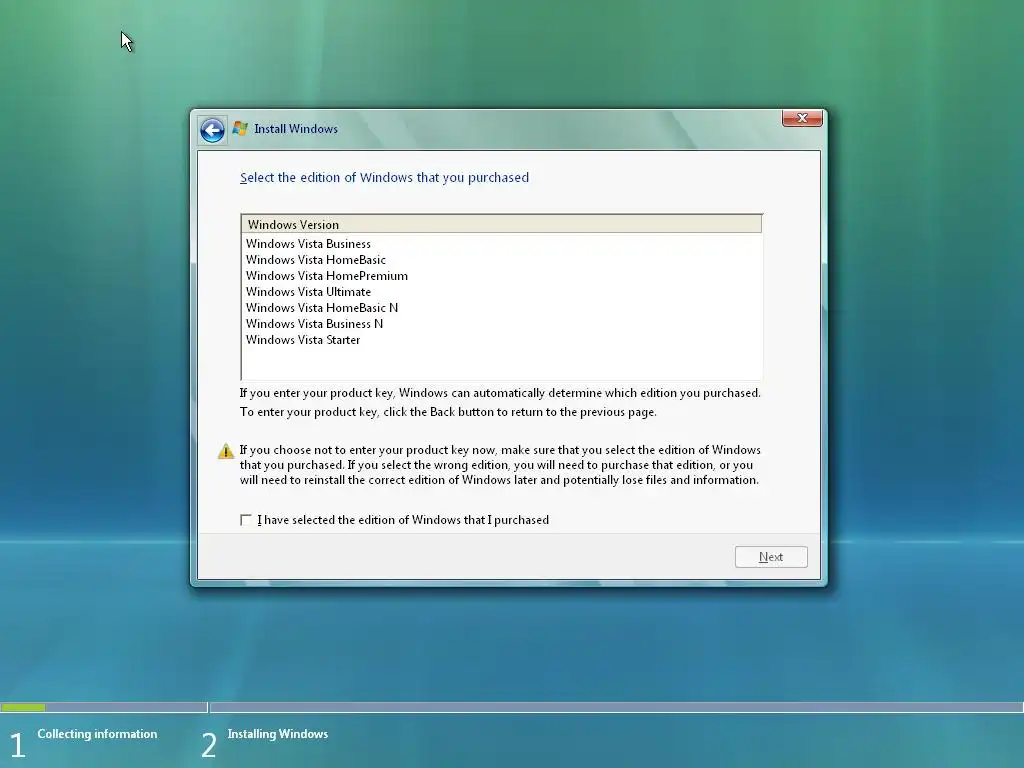Click the Next button
Image resolution: width=1024 pixels, height=768 pixels.
pyautogui.click(x=771, y=557)
